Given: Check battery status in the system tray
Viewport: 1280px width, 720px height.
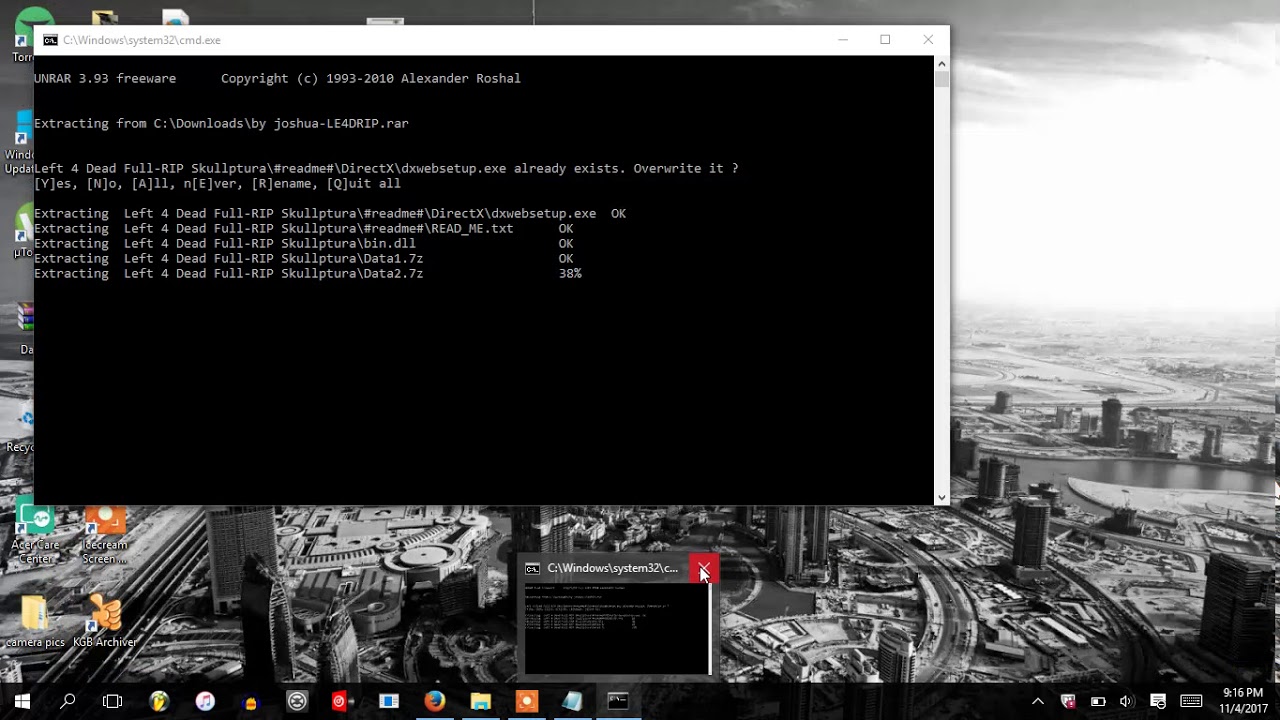Looking at the screenshot, I should point(1097,701).
